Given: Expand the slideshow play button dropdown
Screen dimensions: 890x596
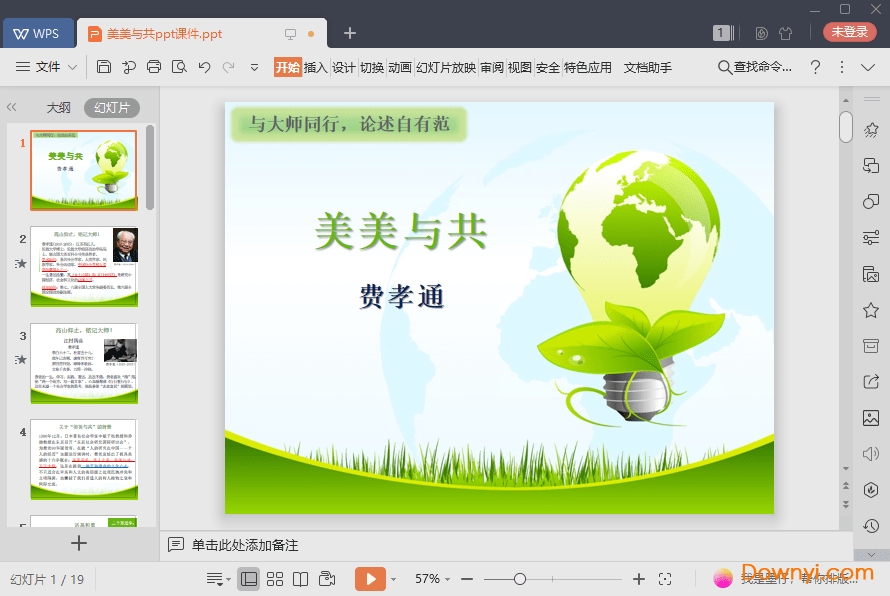Looking at the screenshot, I should (x=392, y=578).
